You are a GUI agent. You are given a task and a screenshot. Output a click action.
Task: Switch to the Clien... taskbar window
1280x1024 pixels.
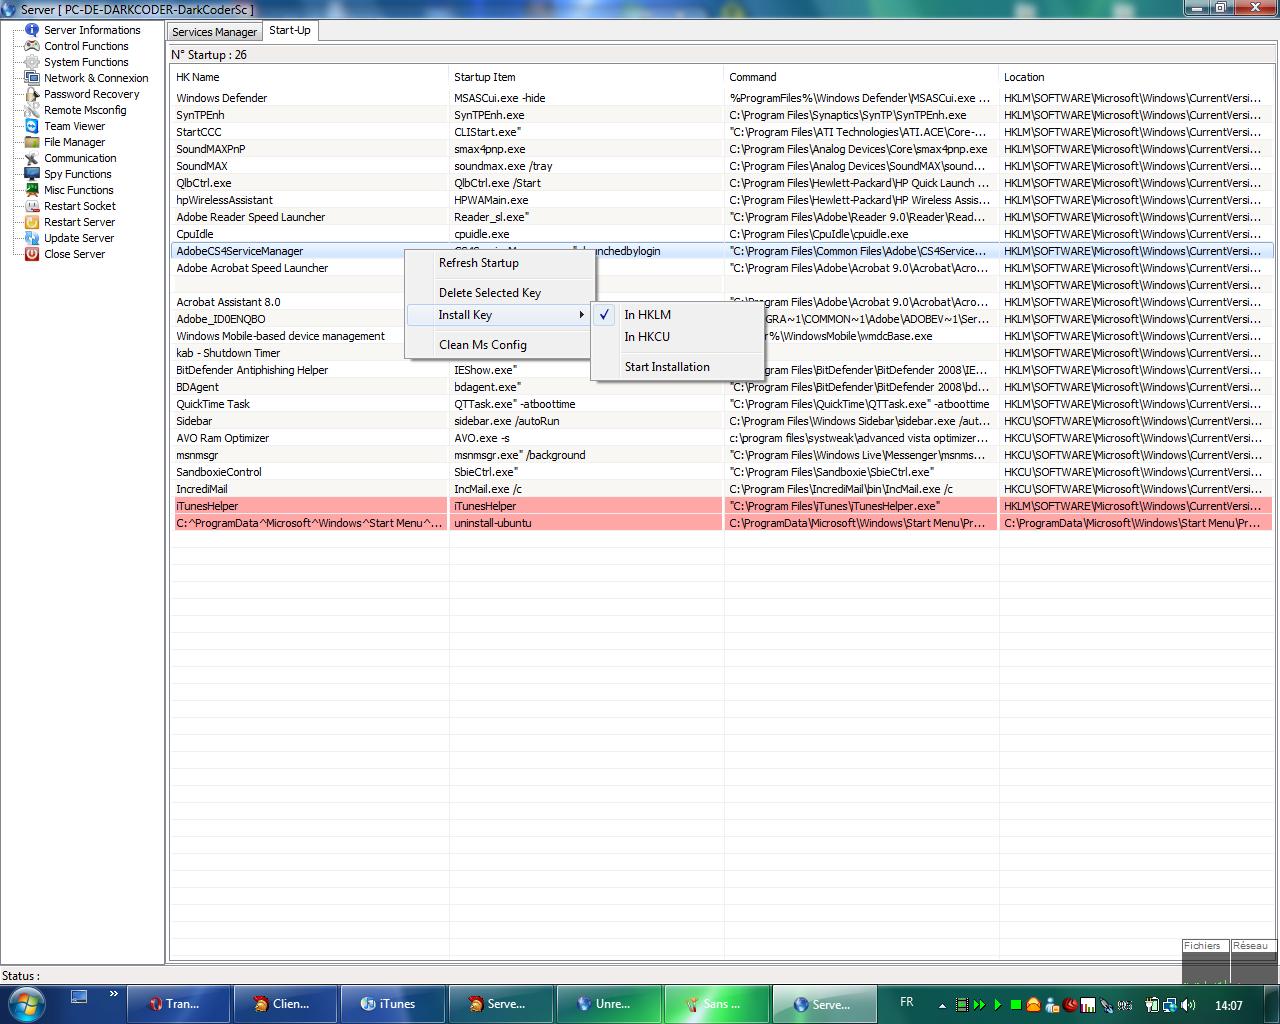point(285,1004)
